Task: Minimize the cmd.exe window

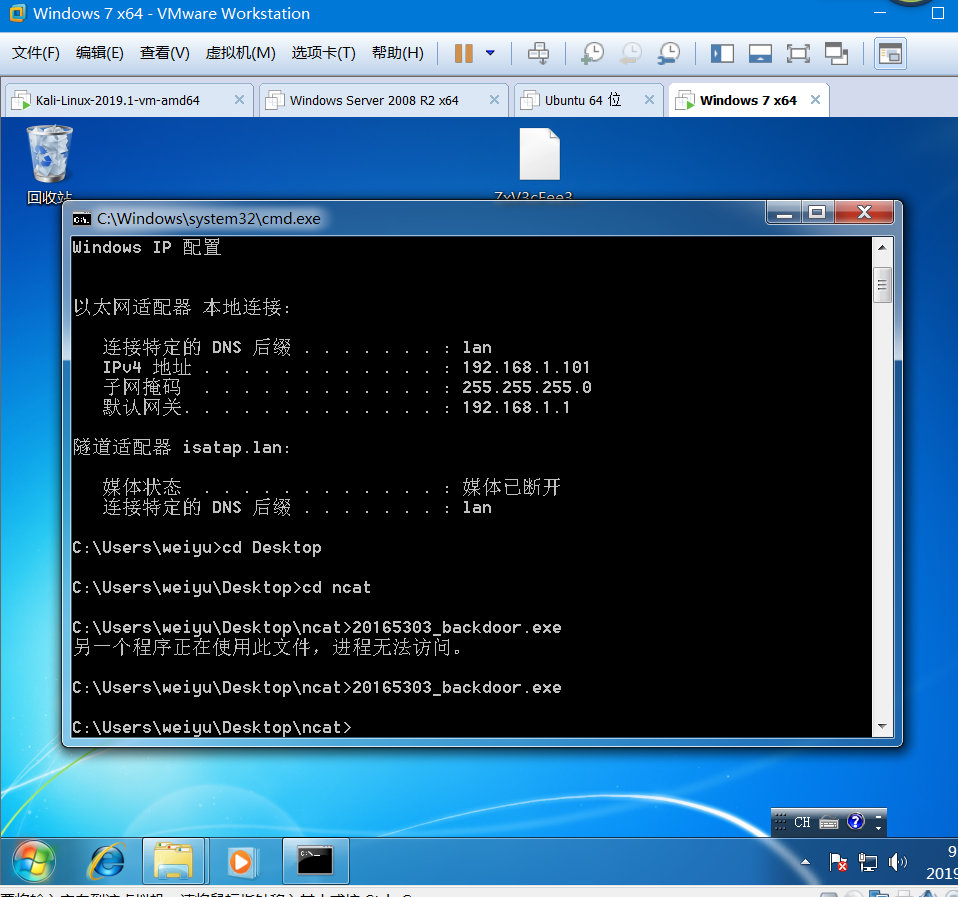Action: coord(784,213)
